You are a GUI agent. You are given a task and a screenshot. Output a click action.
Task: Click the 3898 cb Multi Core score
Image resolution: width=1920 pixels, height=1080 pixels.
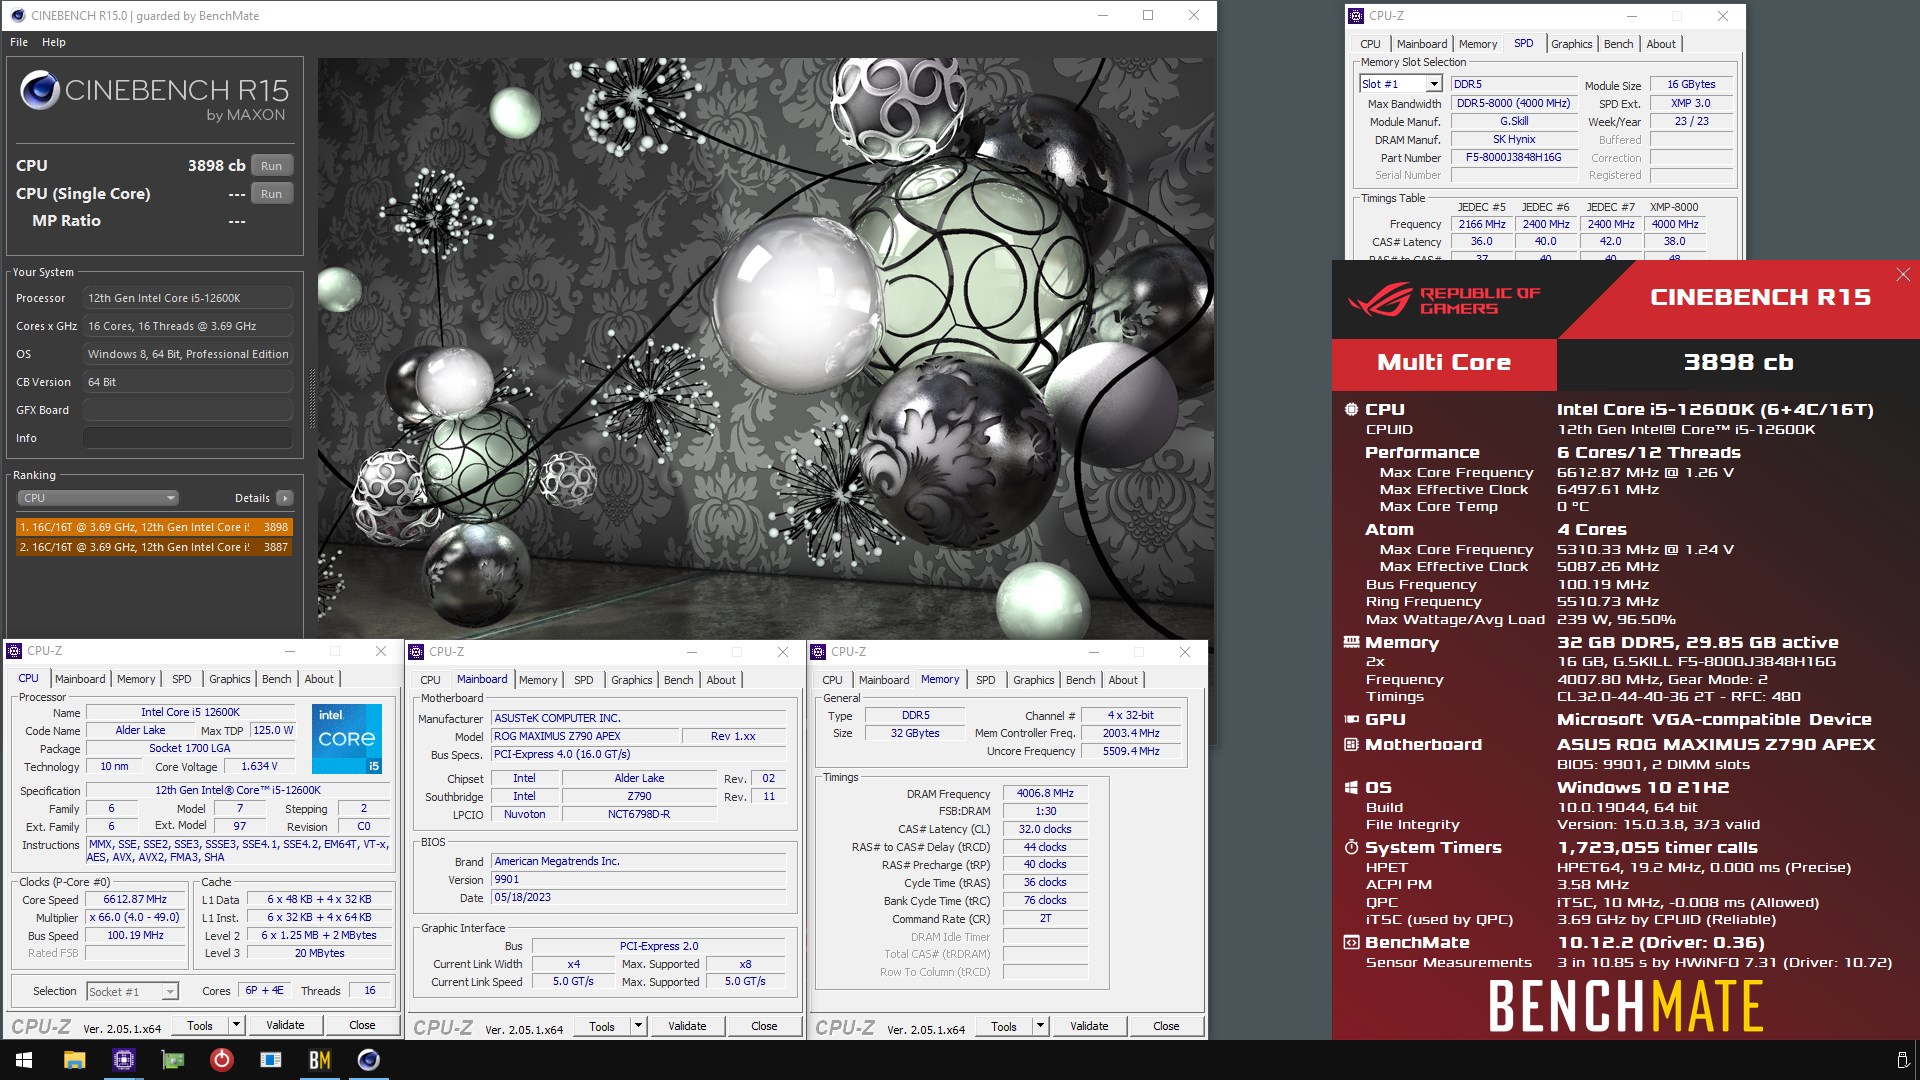(x=1738, y=362)
